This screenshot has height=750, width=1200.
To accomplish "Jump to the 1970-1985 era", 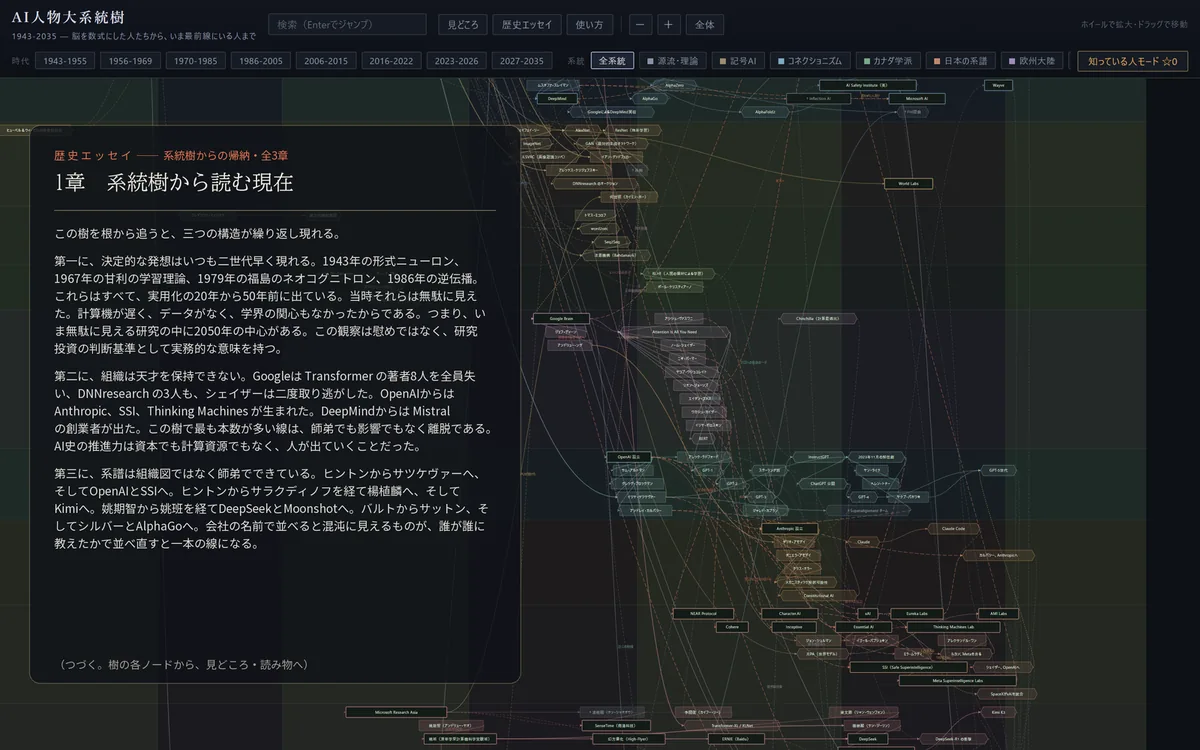I will (x=196, y=61).
